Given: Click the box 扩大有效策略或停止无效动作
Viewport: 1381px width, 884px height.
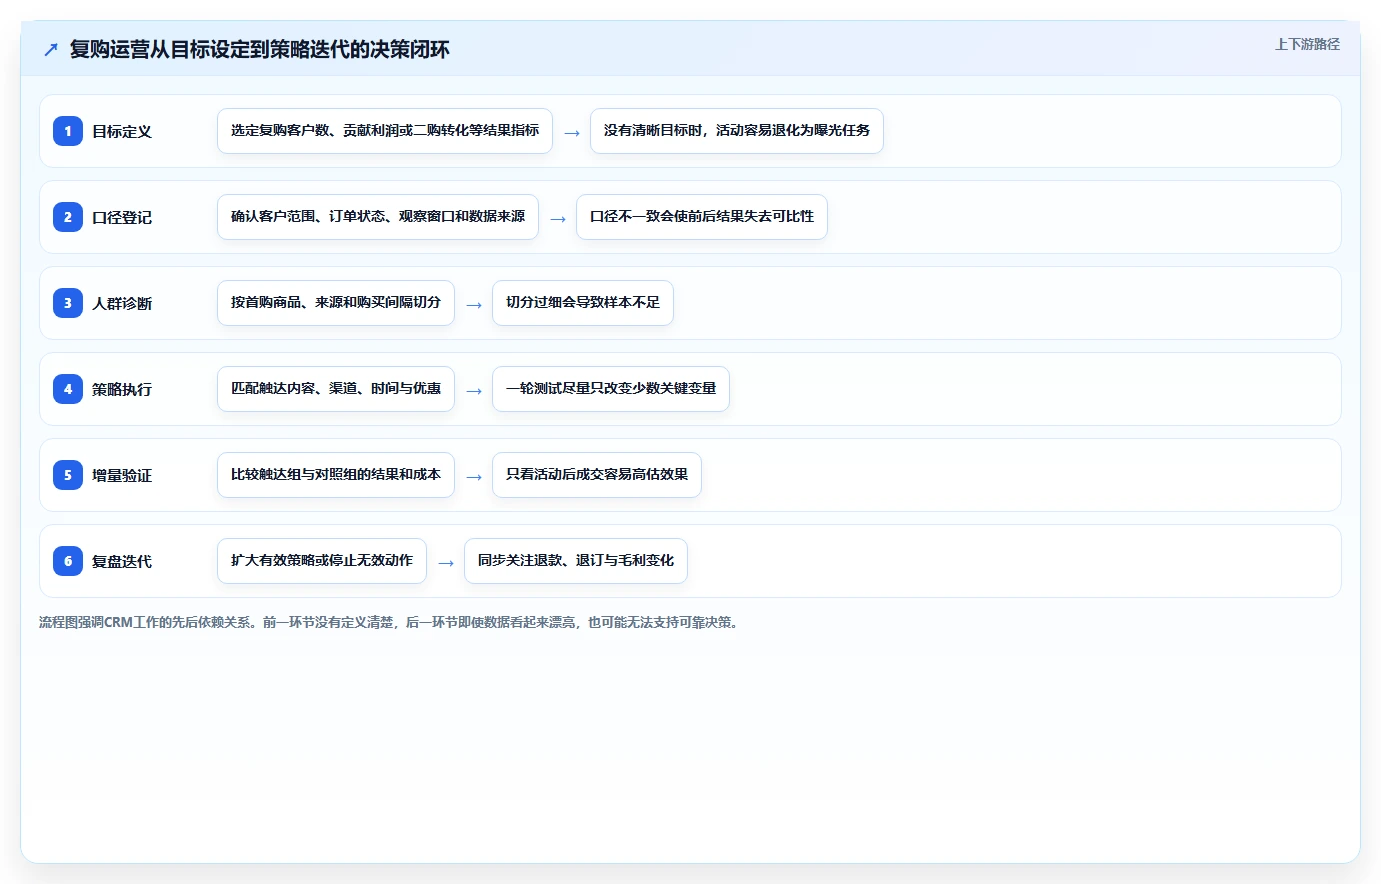Looking at the screenshot, I should [322, 561].
